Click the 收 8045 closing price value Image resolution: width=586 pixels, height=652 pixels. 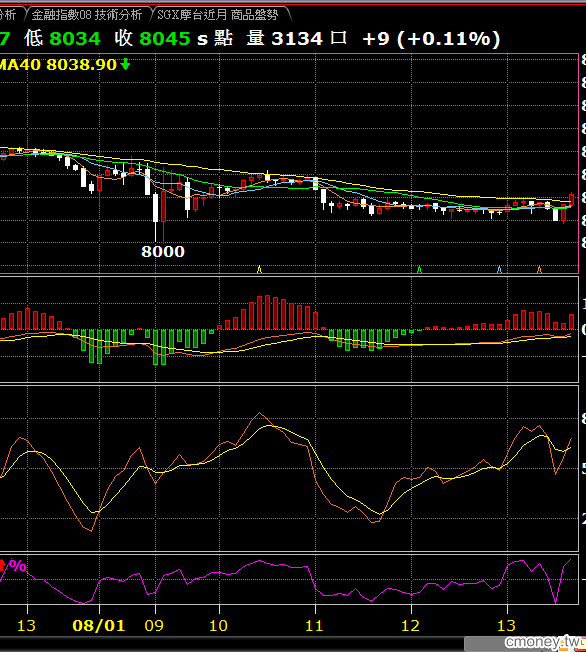(x=152, y=38)
